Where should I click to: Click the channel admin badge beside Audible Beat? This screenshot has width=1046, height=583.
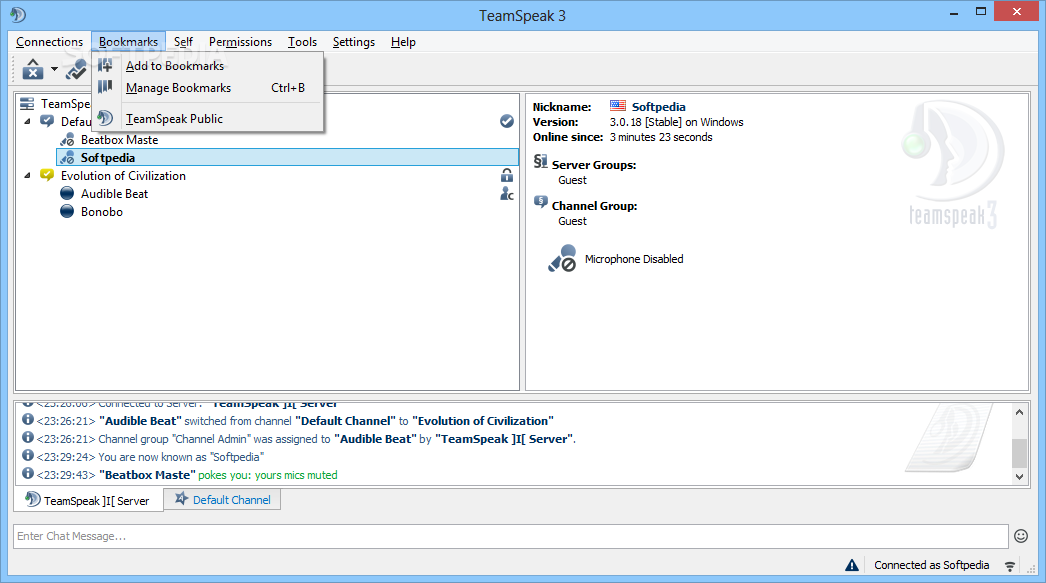click(x=507, y=193)
